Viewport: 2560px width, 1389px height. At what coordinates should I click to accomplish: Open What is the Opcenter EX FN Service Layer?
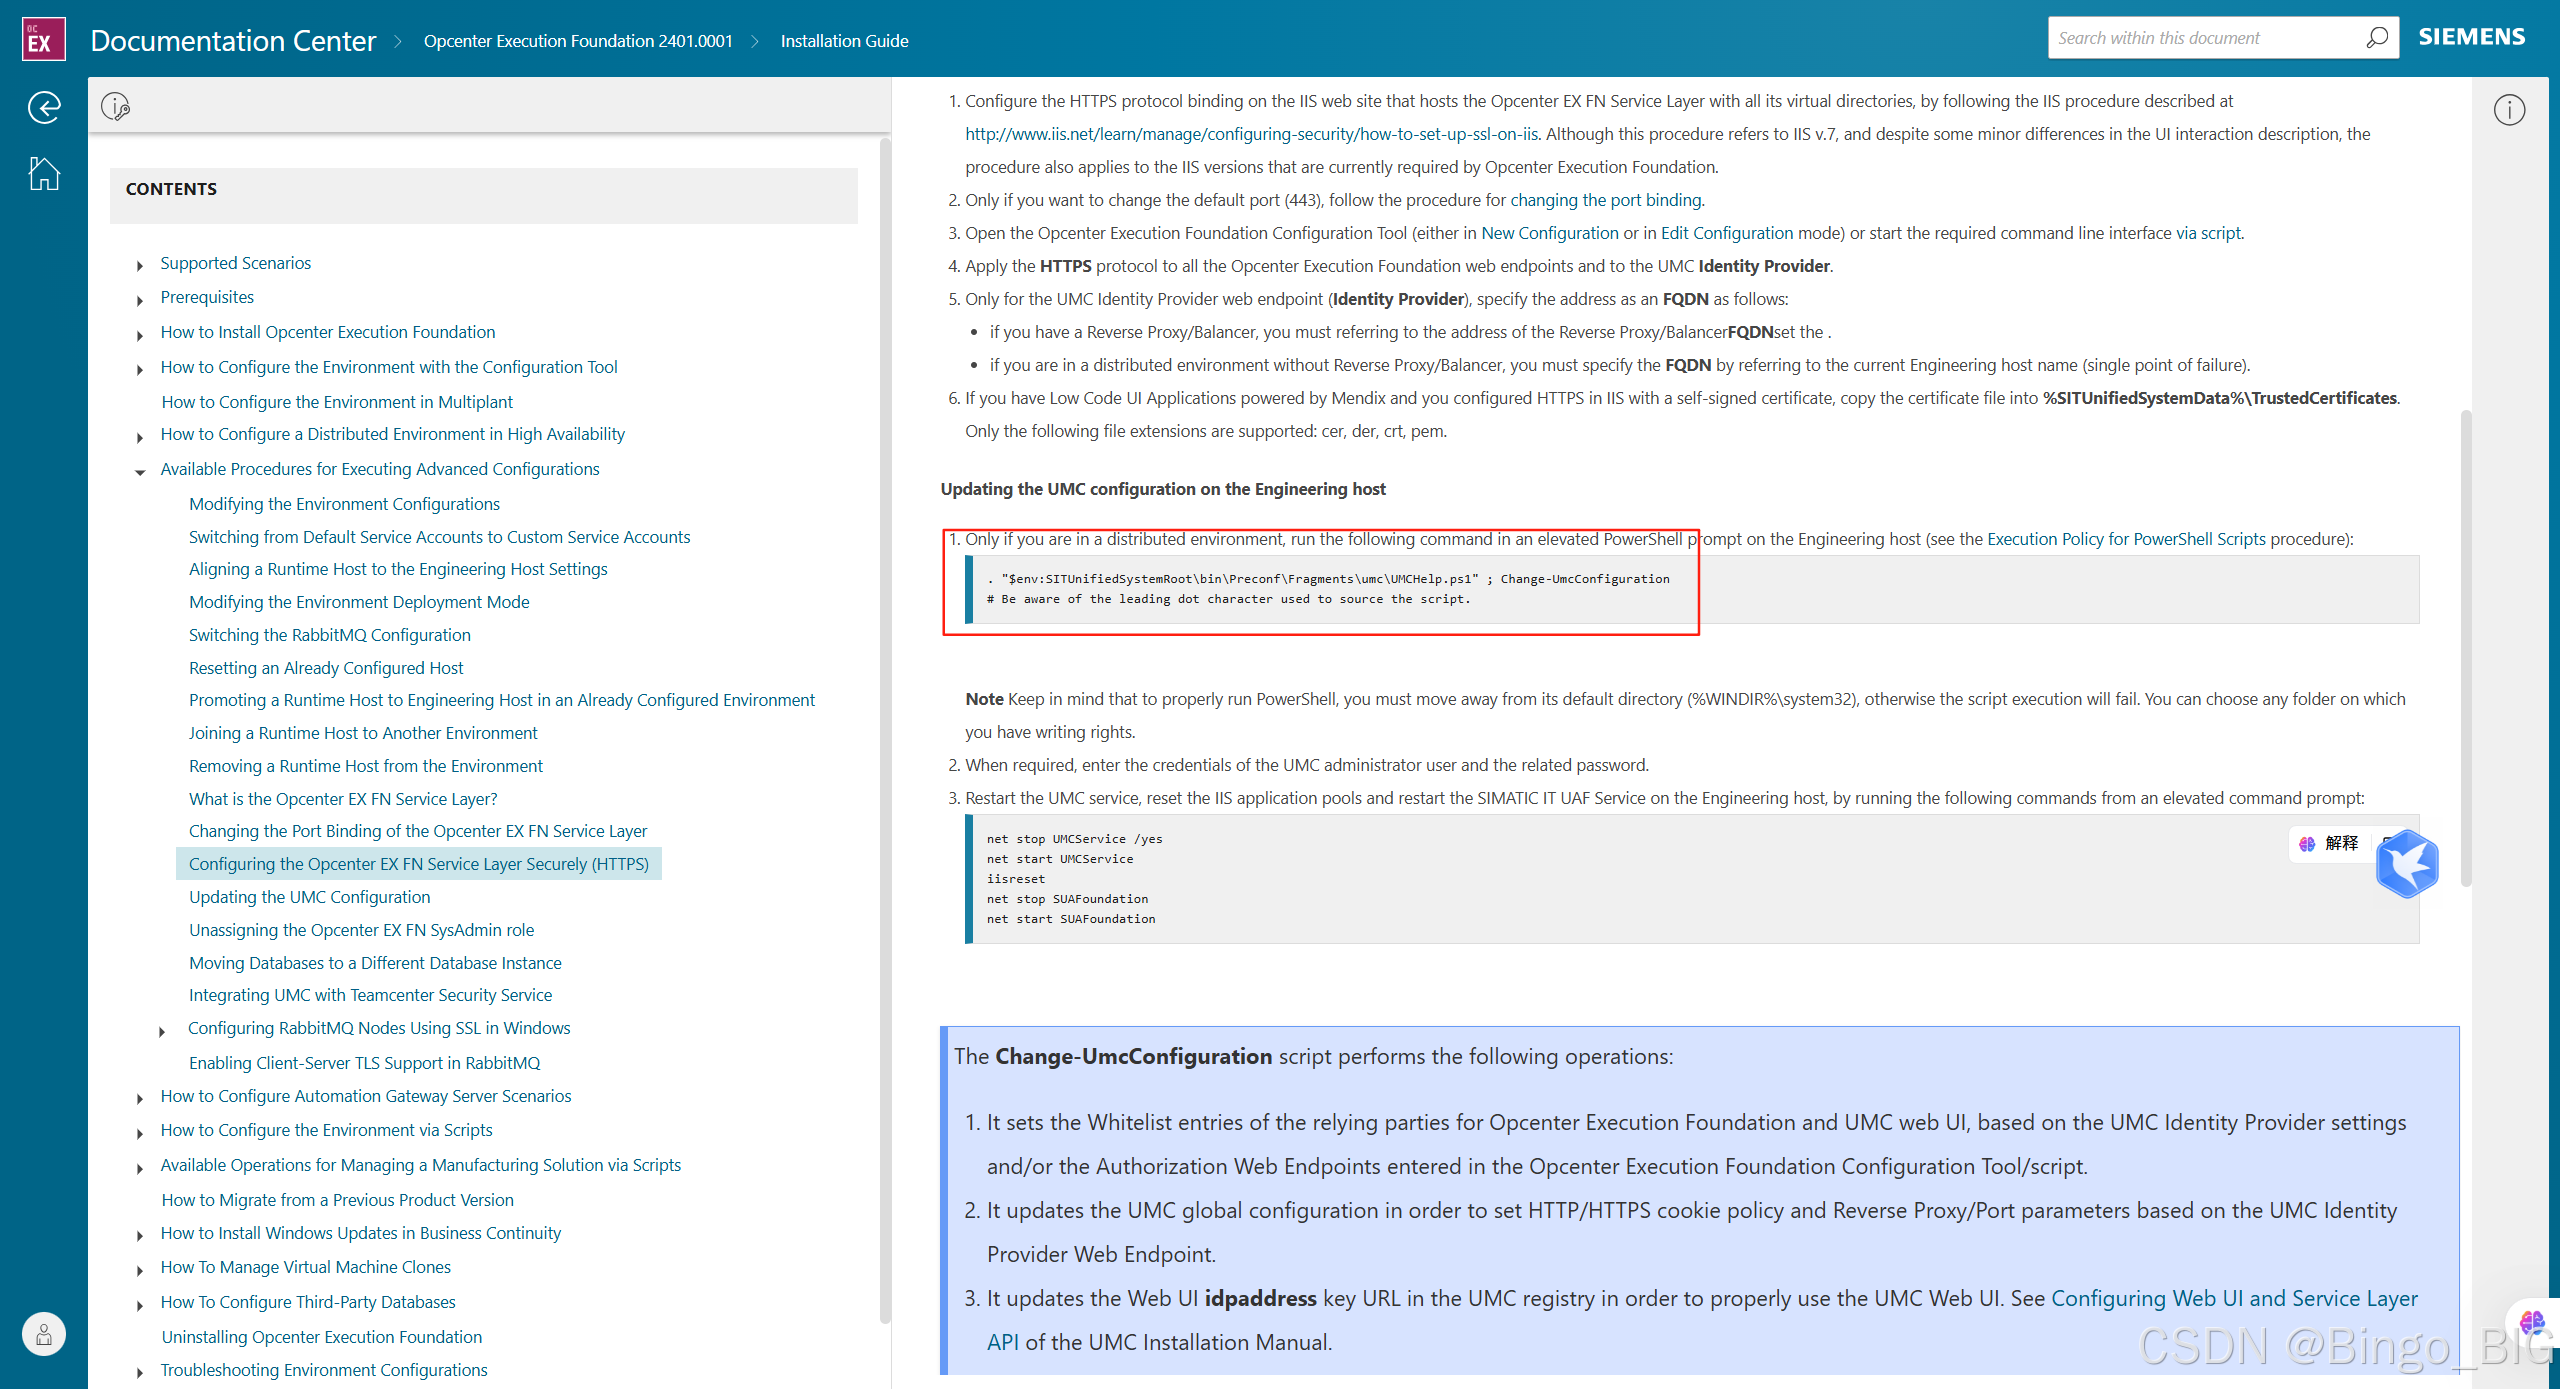[343, 798]
